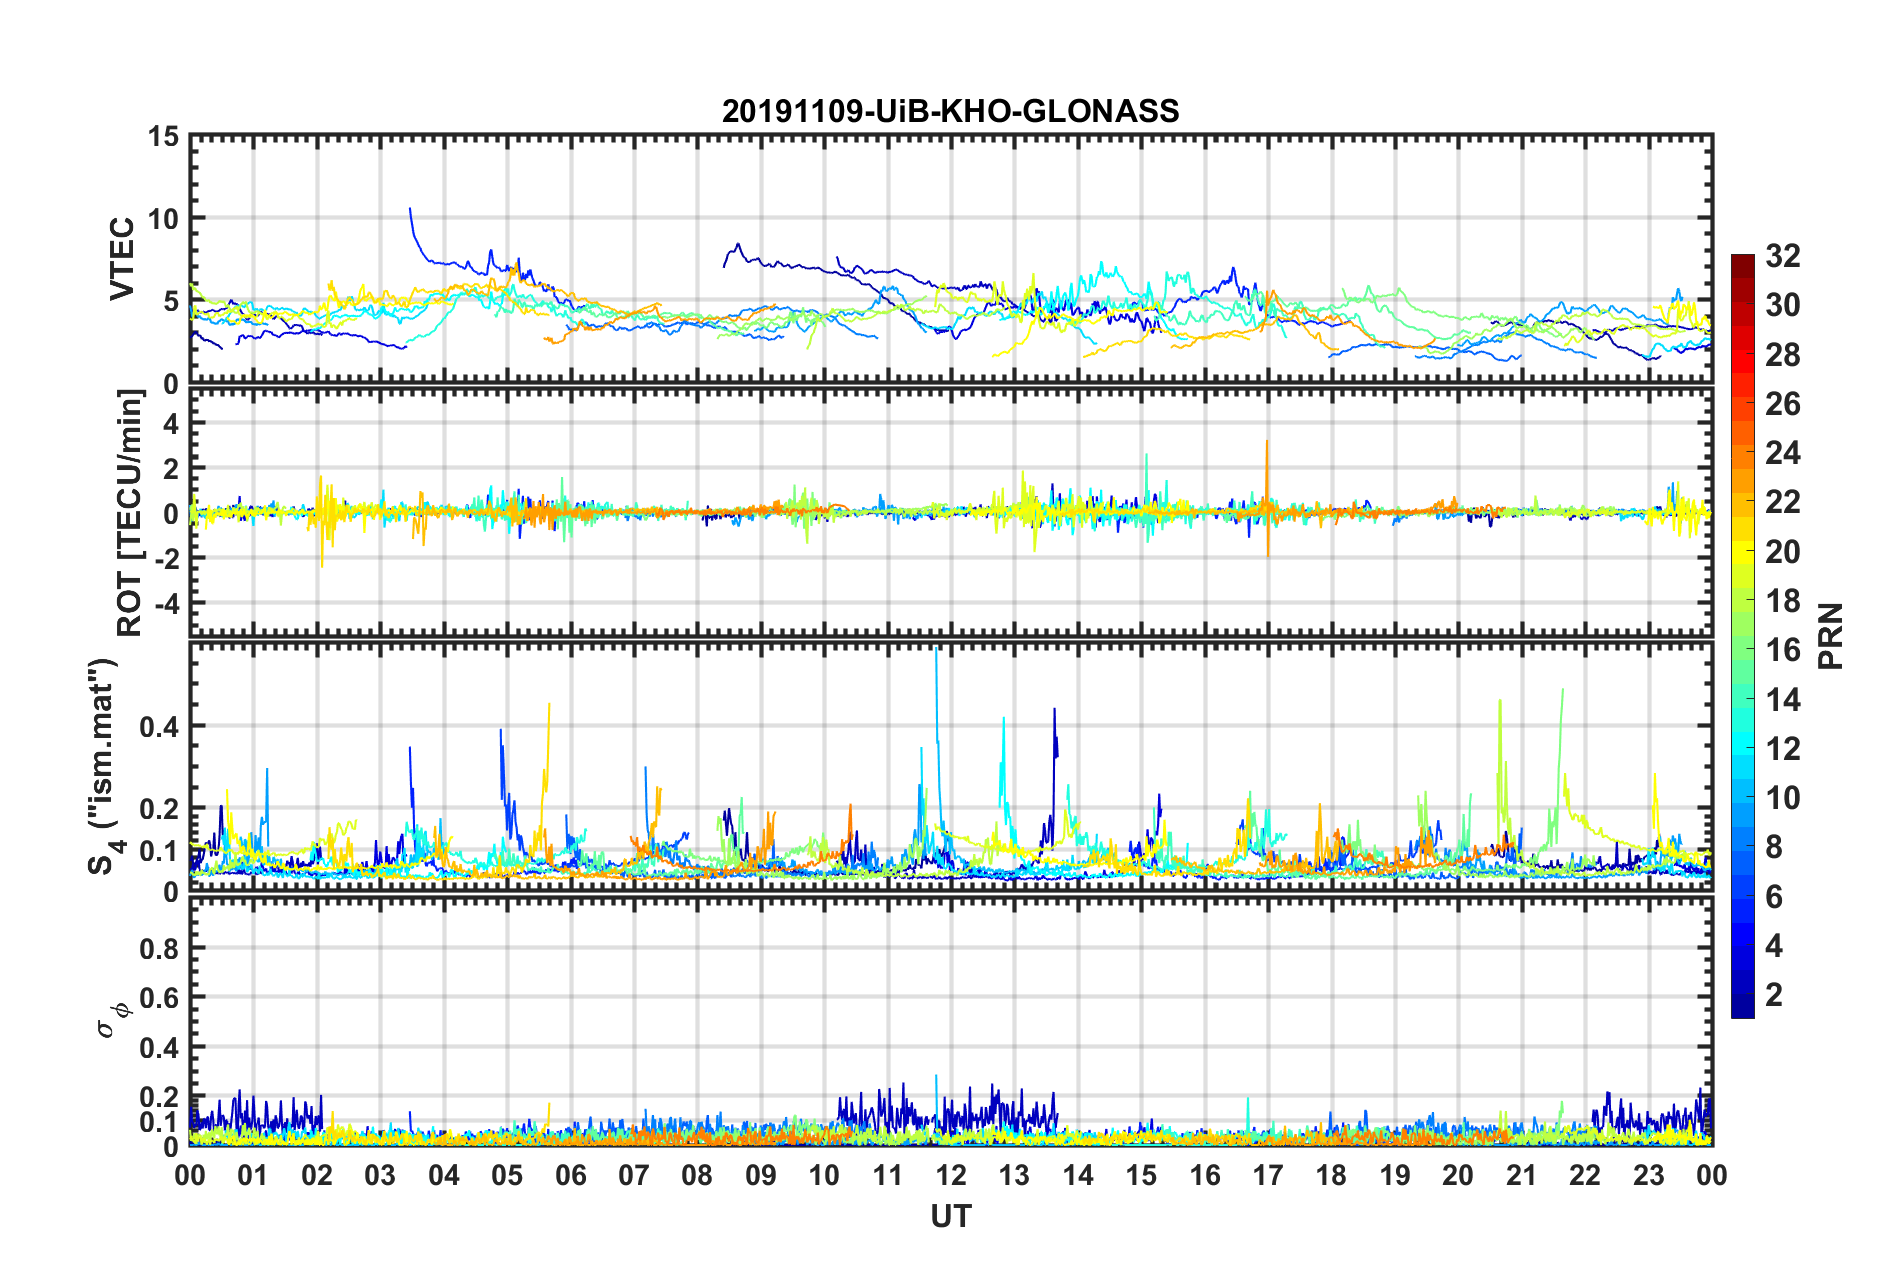Select colorbar tick label 20
The height and width of the screenshot is (1272, 1902).
coord(1783,552)
